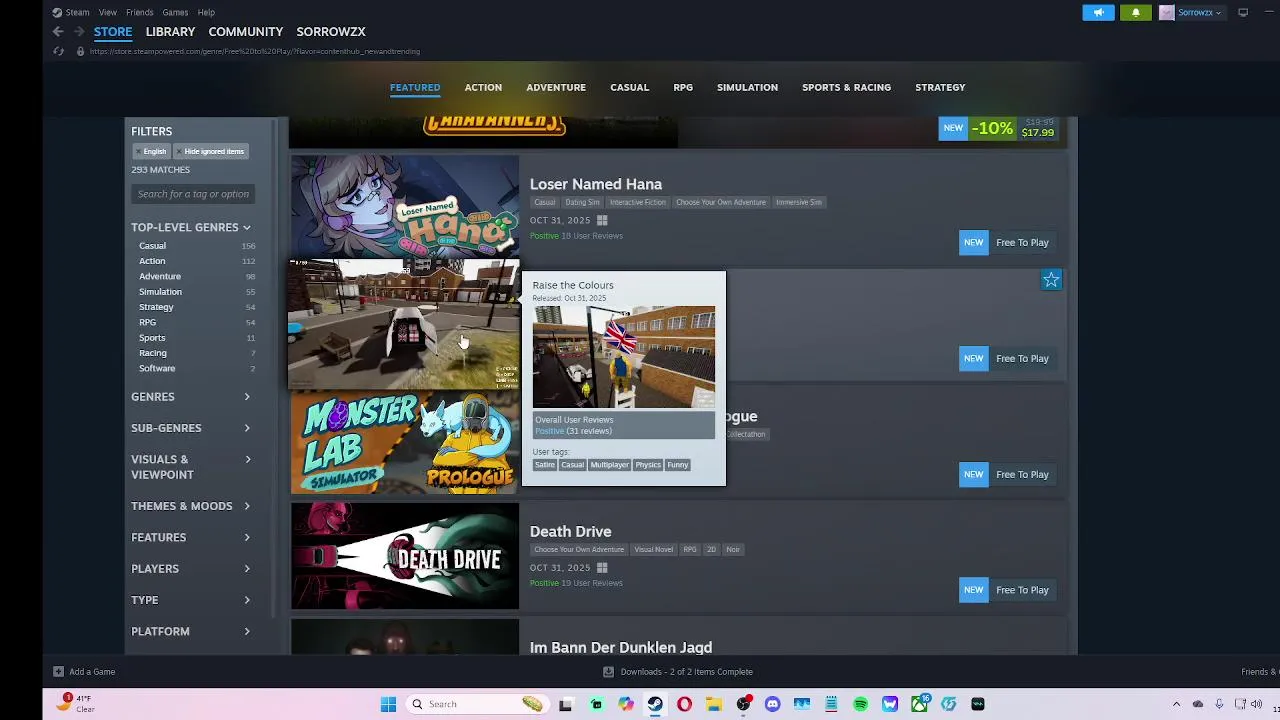Filter by Strategy genre in sidebar
This screenshot has height=720, width=1280.
tap(156, 307)
